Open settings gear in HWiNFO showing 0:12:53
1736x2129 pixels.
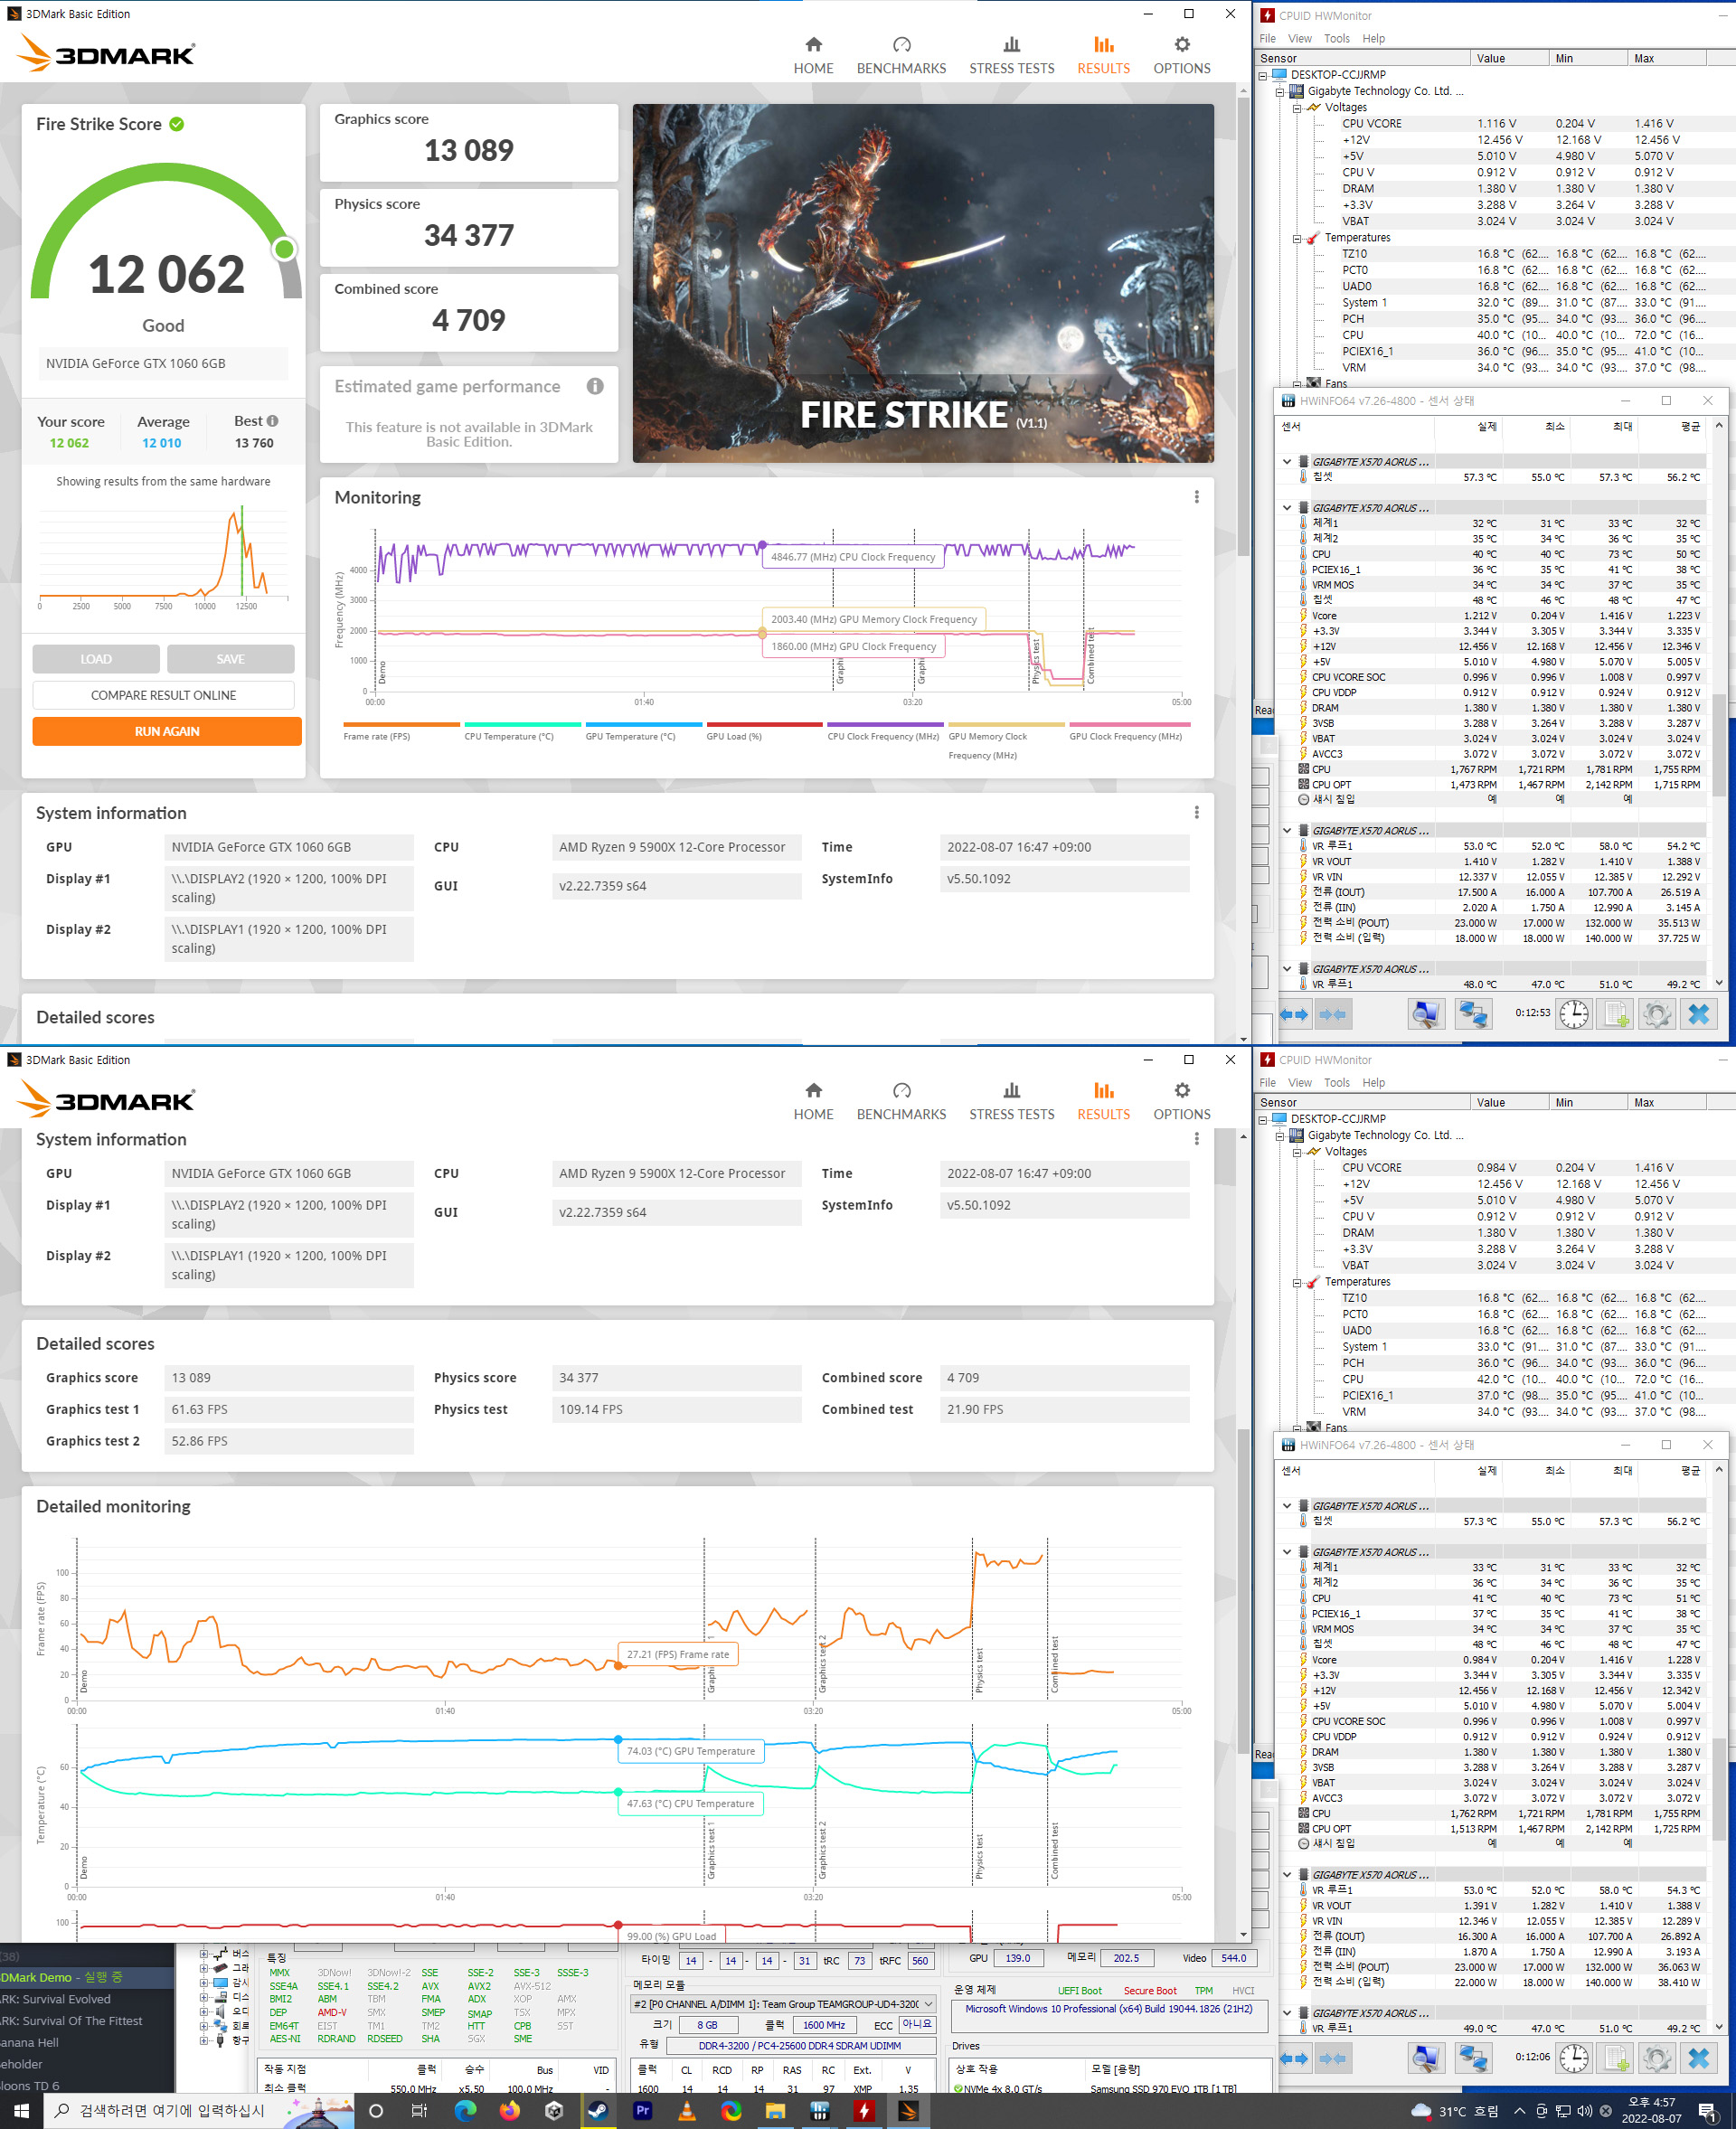(x=1656, y=1014)
